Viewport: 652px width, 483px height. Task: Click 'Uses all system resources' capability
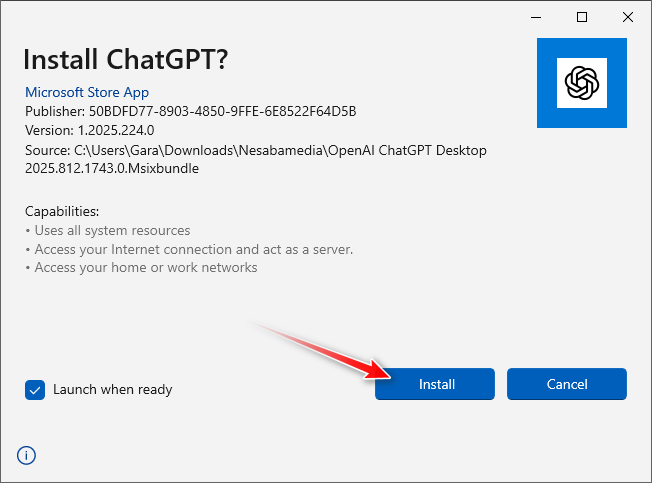(x=112, y=230)
